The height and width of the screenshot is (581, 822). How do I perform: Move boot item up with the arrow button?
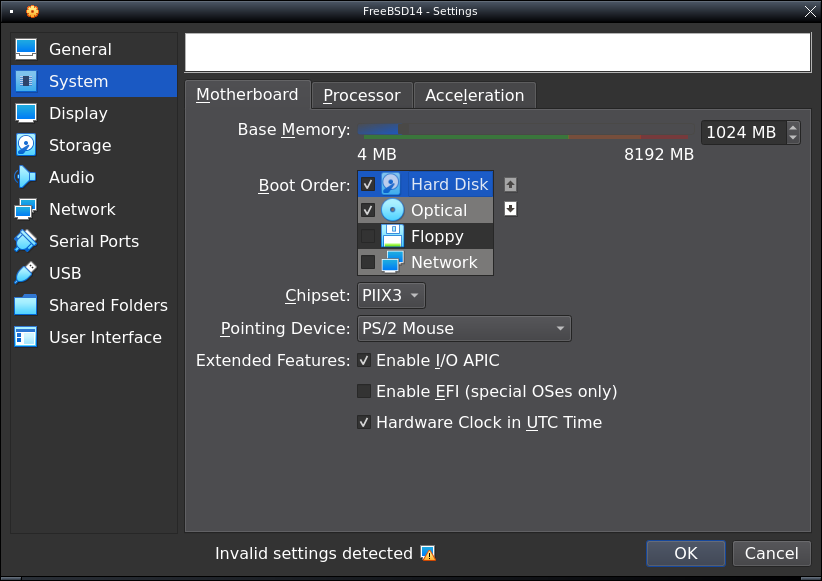(x=510, y=185)
